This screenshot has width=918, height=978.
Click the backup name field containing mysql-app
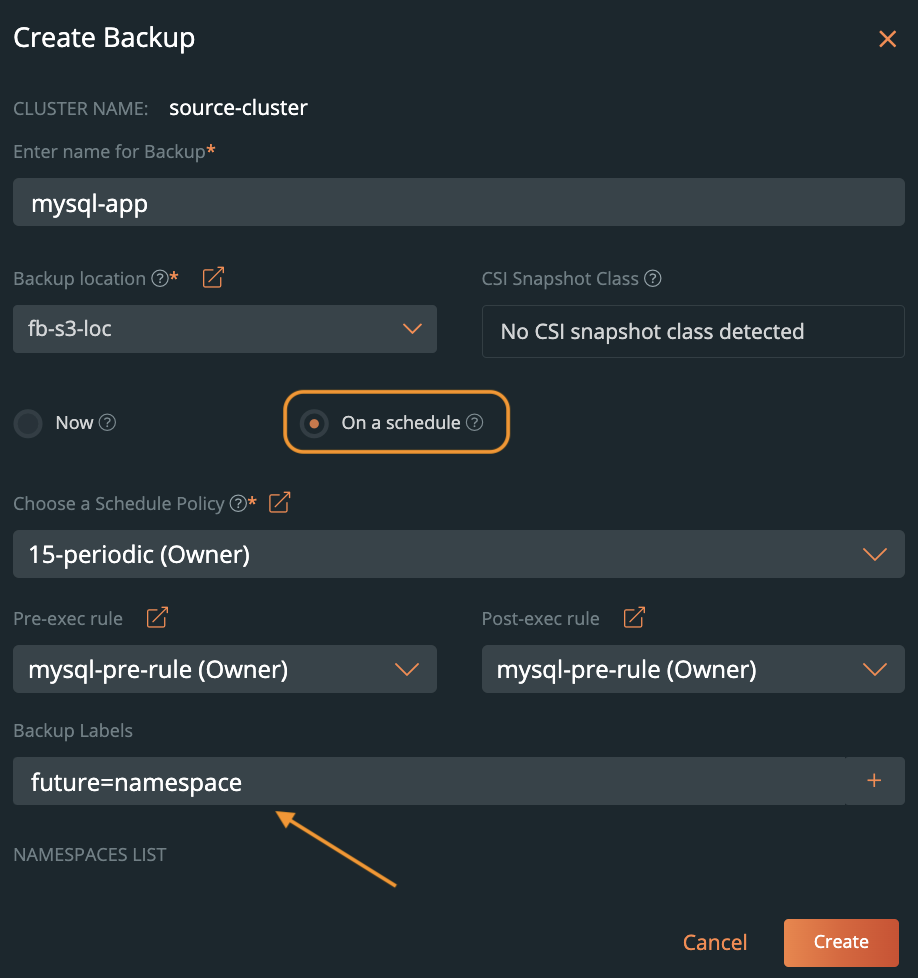pyautogui.click(x=458, y=204)
